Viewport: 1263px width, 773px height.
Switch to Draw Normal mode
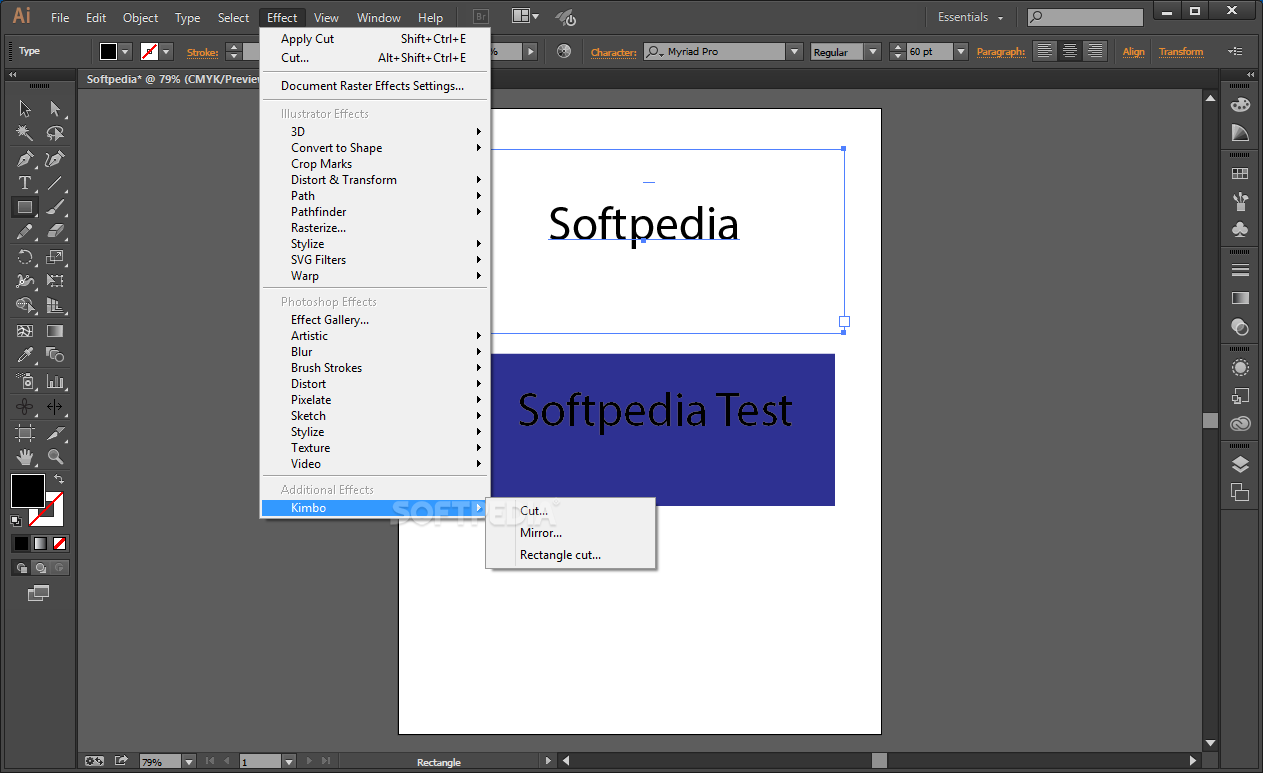(x=21, y=567)
